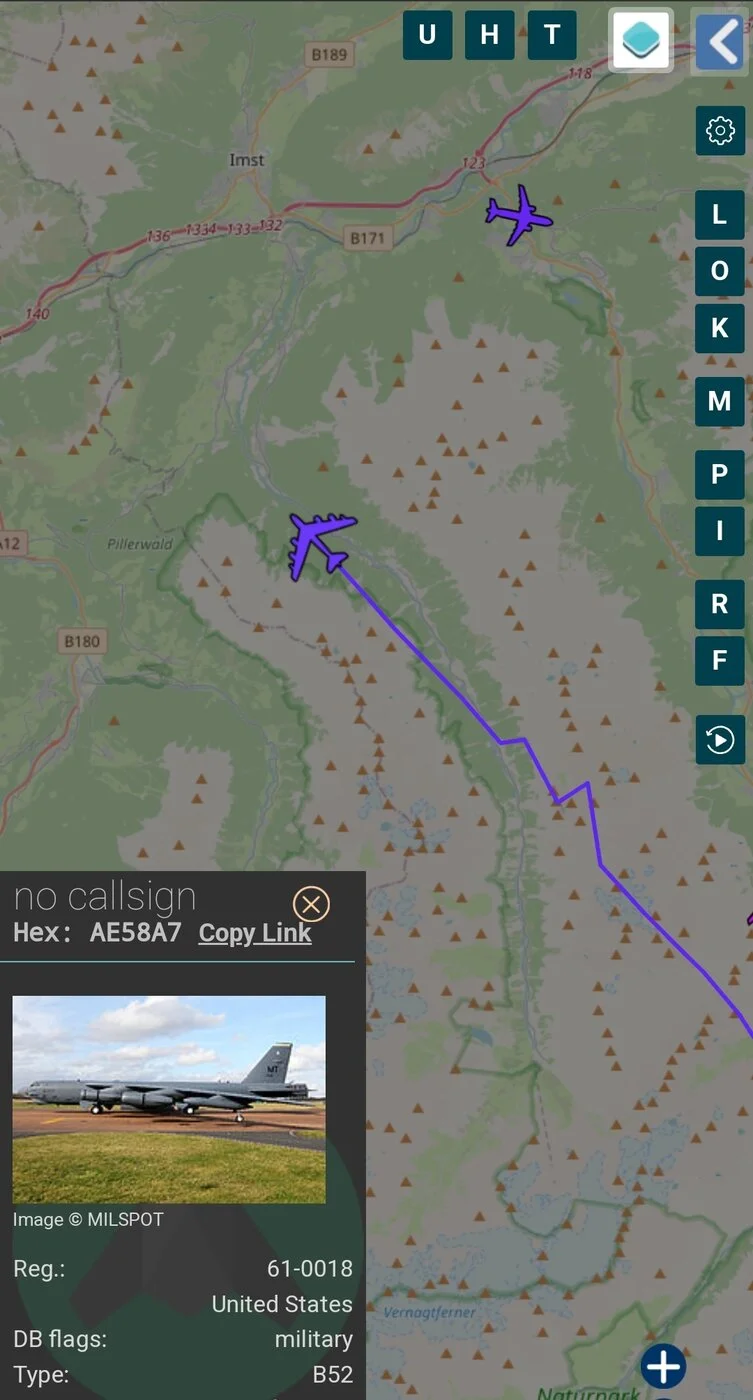Click the O map option button
Screen dimensions: 753x1400
click(720, 271)
